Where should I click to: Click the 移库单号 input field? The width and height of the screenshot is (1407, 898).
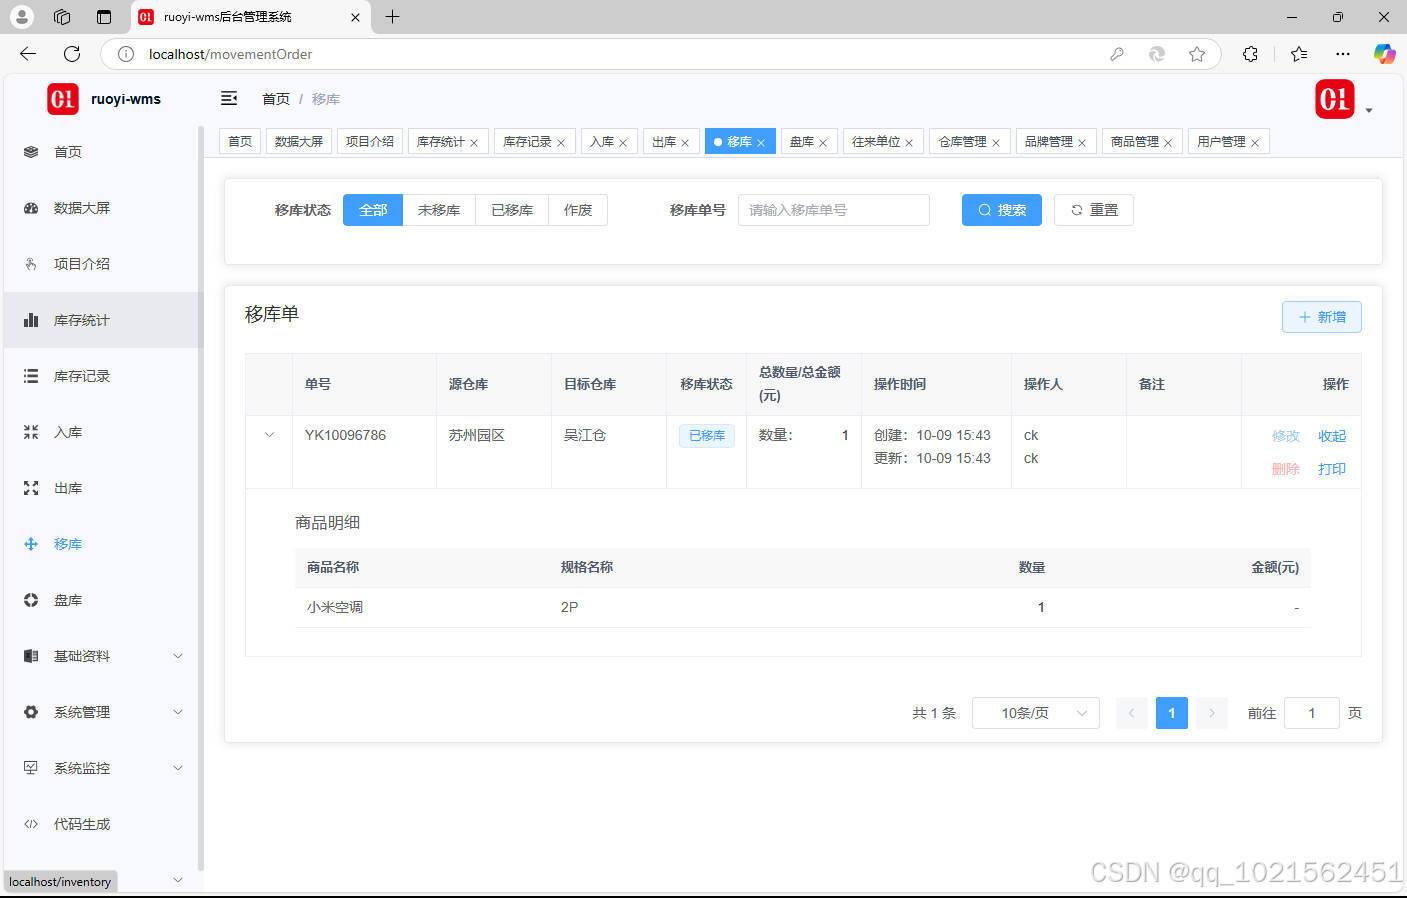[833, 210]
